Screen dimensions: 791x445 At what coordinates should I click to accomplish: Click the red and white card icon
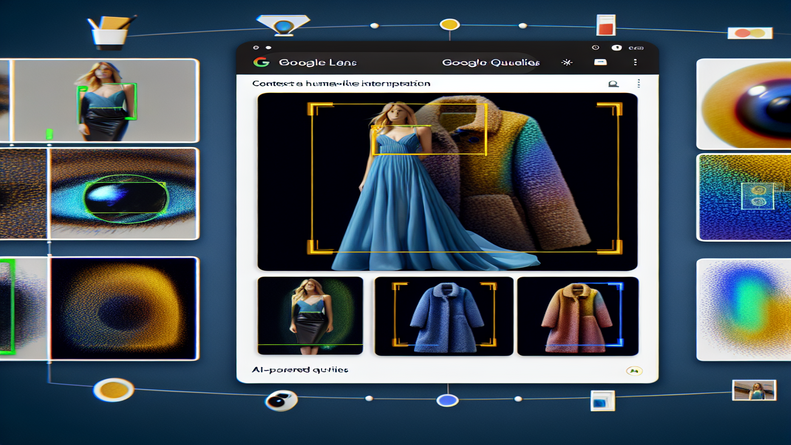(606, 25)
